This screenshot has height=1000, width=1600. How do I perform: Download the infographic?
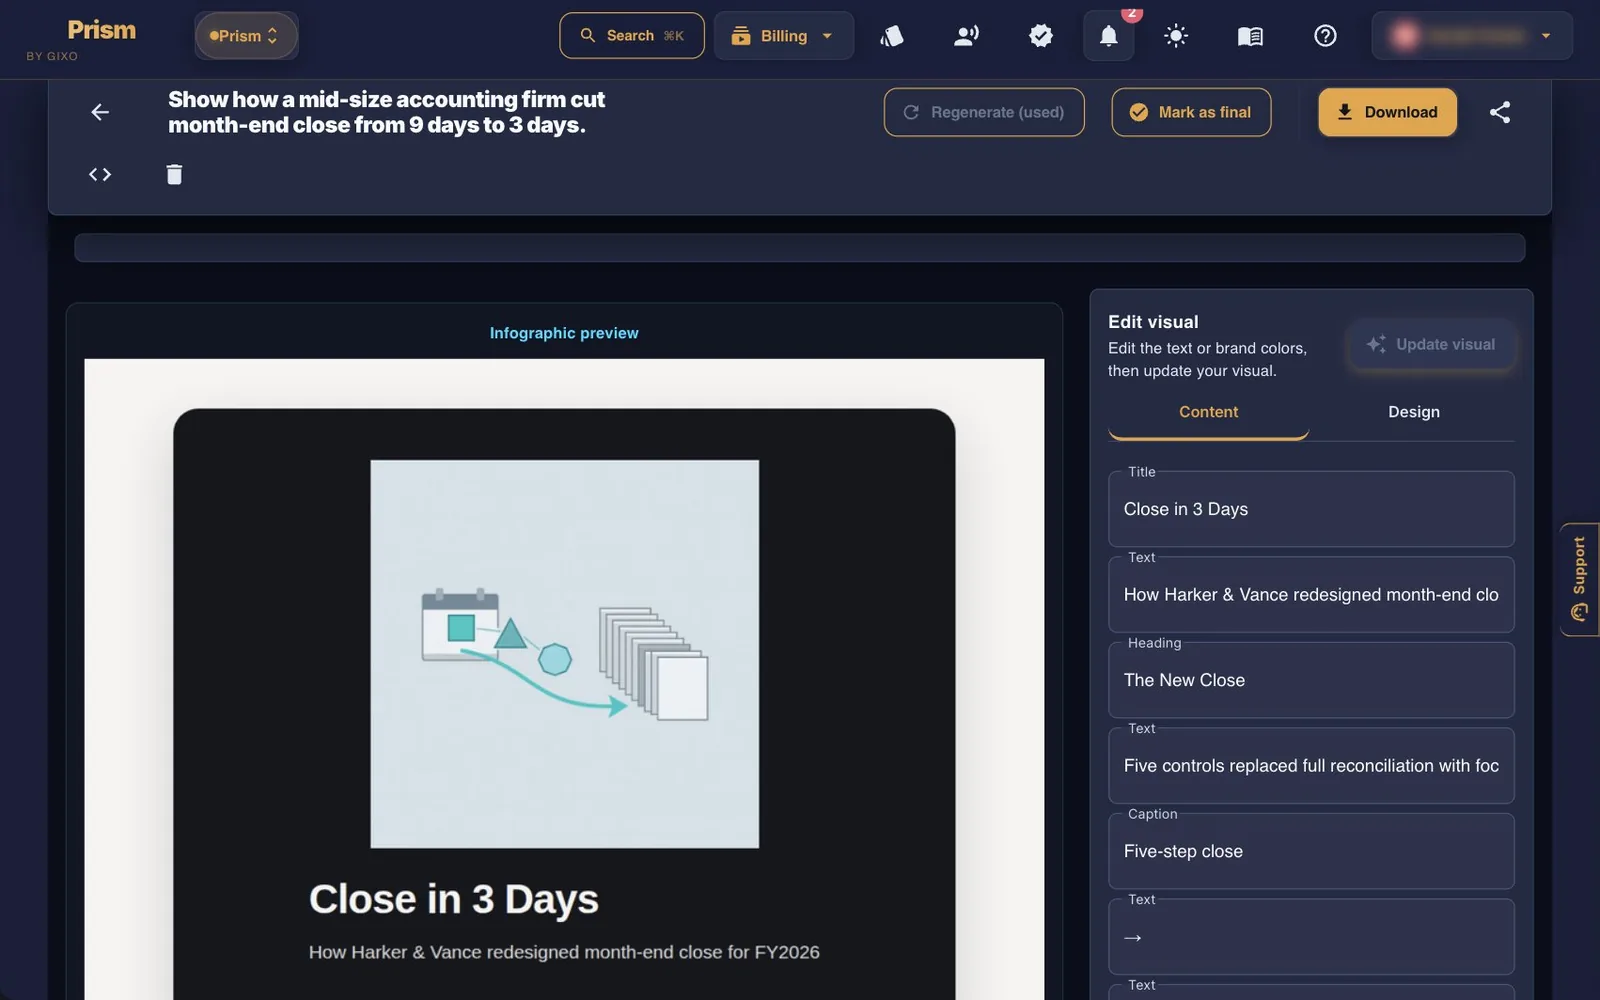(1387, 112)
